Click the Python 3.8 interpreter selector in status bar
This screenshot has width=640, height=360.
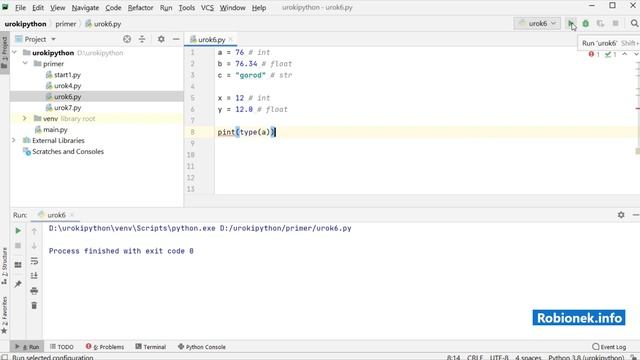coord(586,357)
